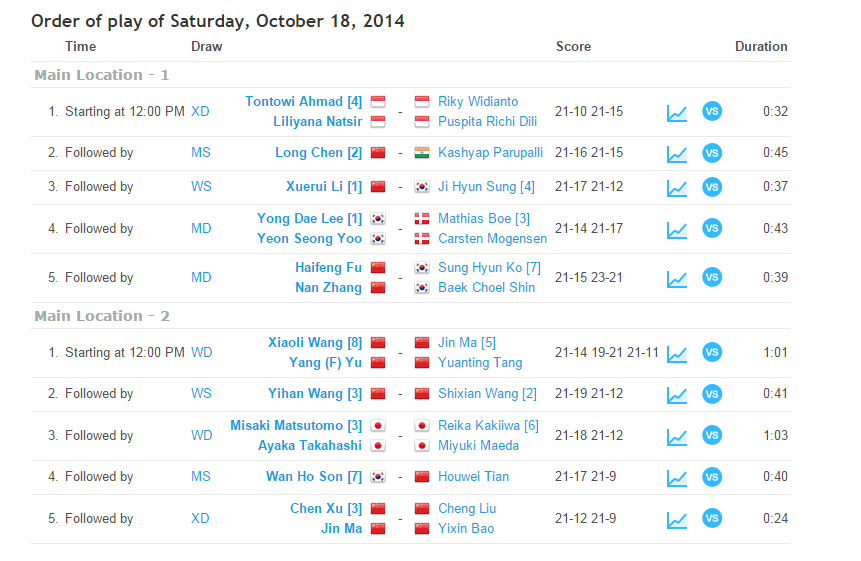The width and height of the screenshot is (861, 561).
Task: Click Yixin Bao player name
Action: (467, 529)
